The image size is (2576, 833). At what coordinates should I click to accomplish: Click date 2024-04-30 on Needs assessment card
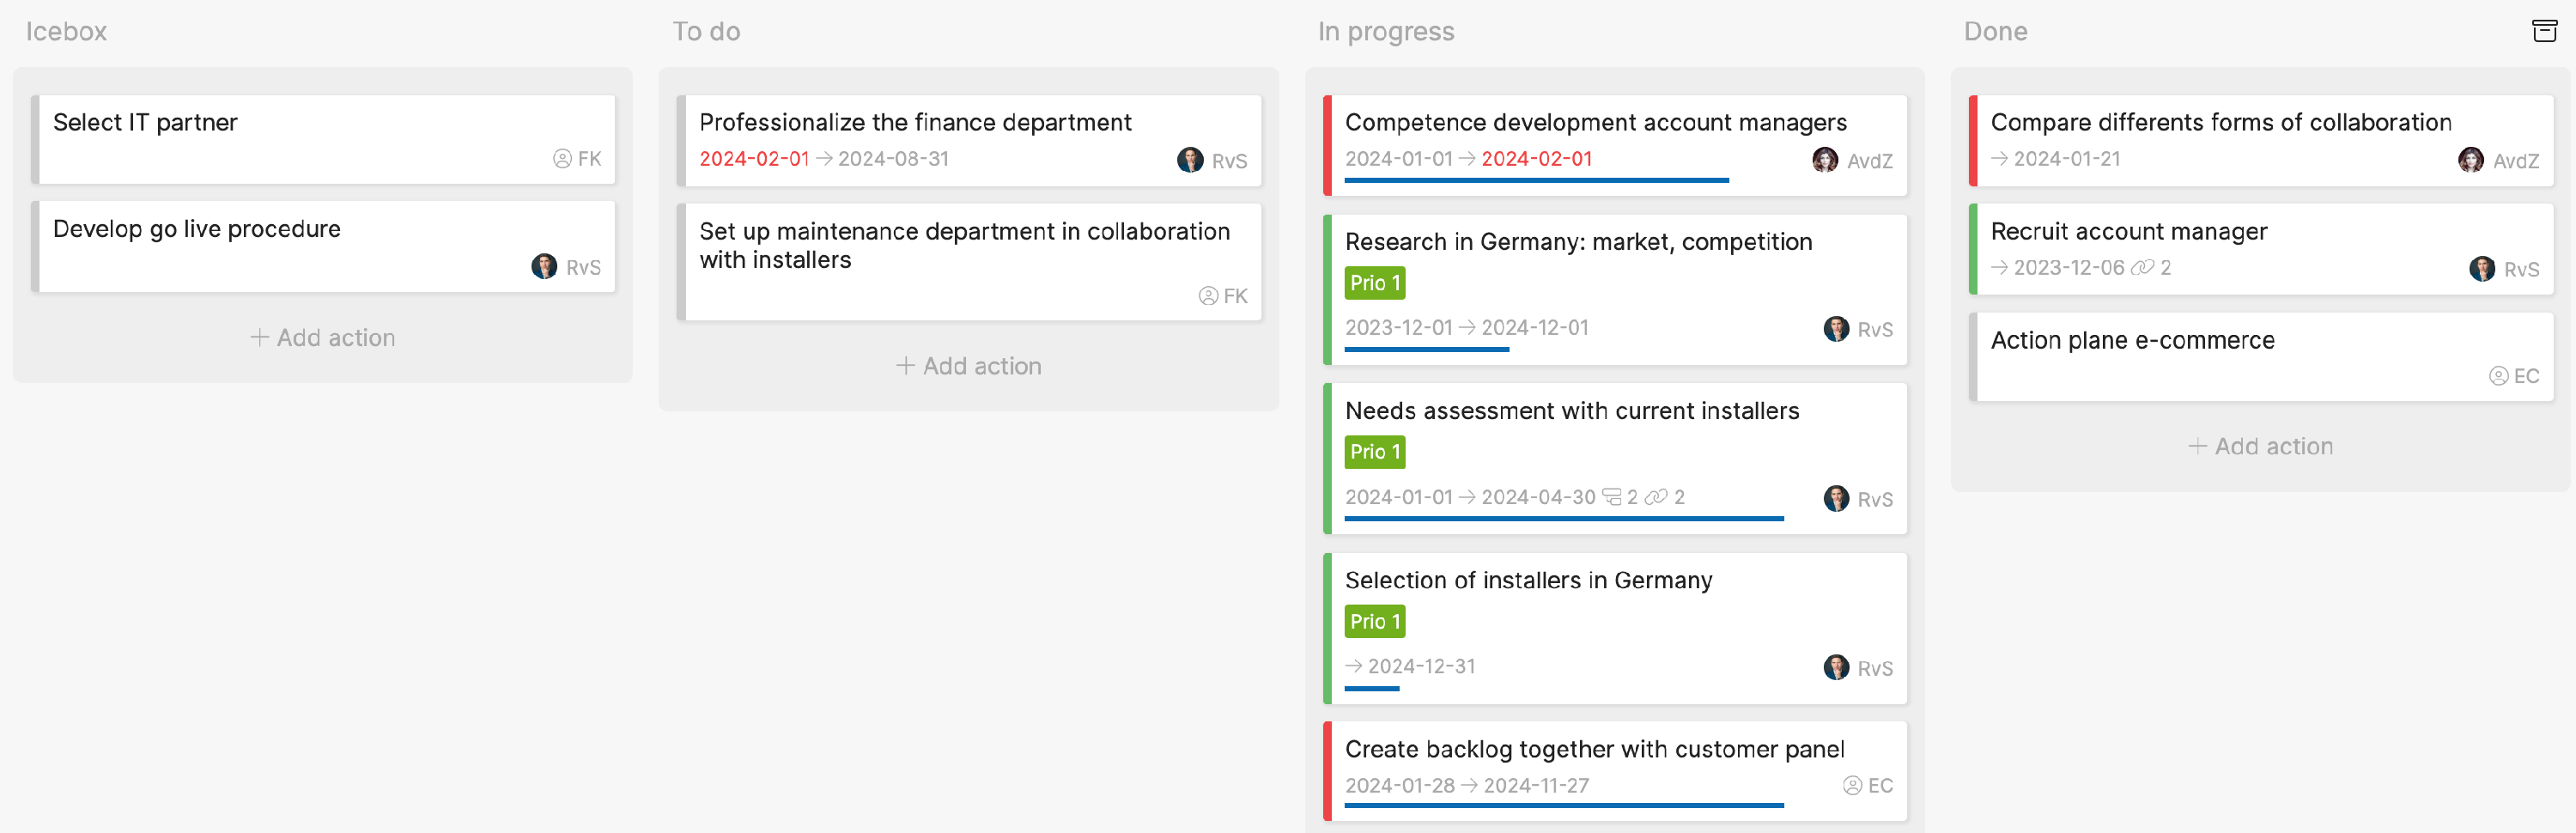(1538, 496)
